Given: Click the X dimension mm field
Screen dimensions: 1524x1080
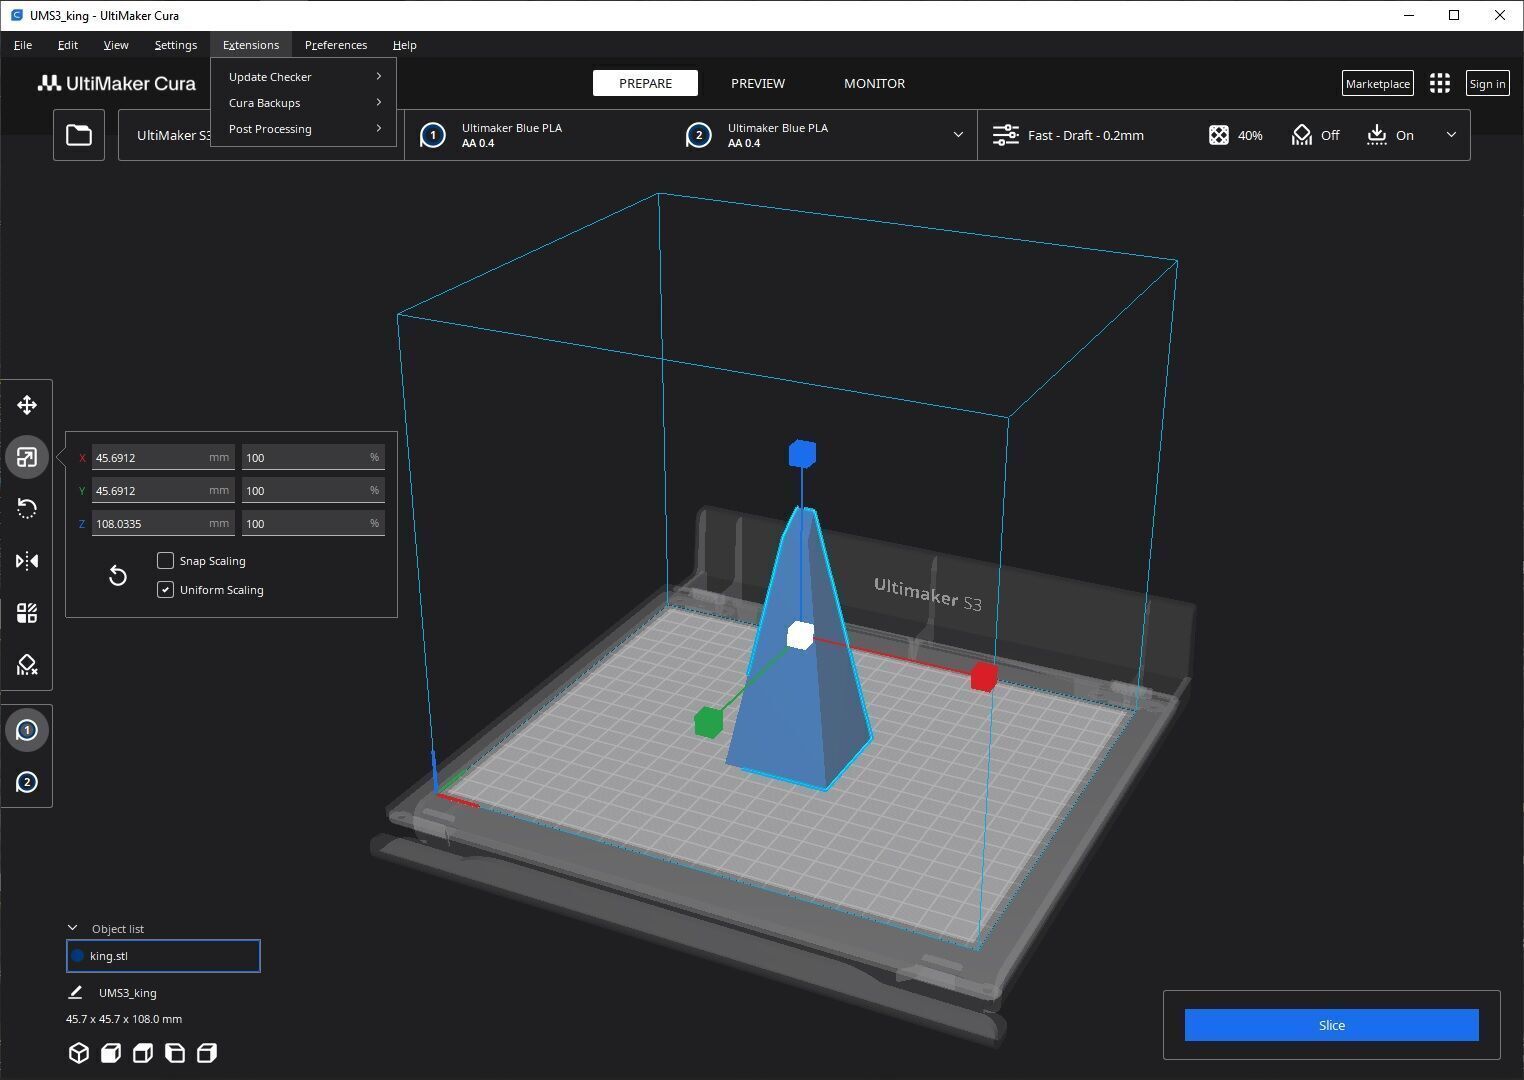Looking at the screenshot, I should click(x=163, y=457).
